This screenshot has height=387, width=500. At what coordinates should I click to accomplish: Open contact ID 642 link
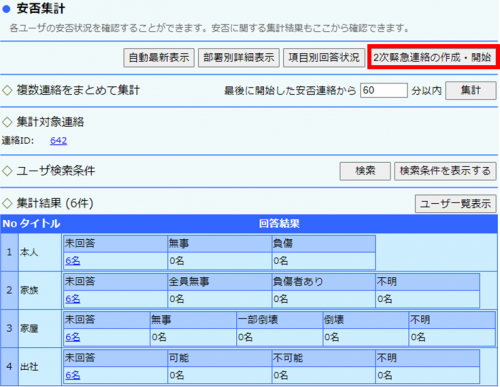point(58,141)
